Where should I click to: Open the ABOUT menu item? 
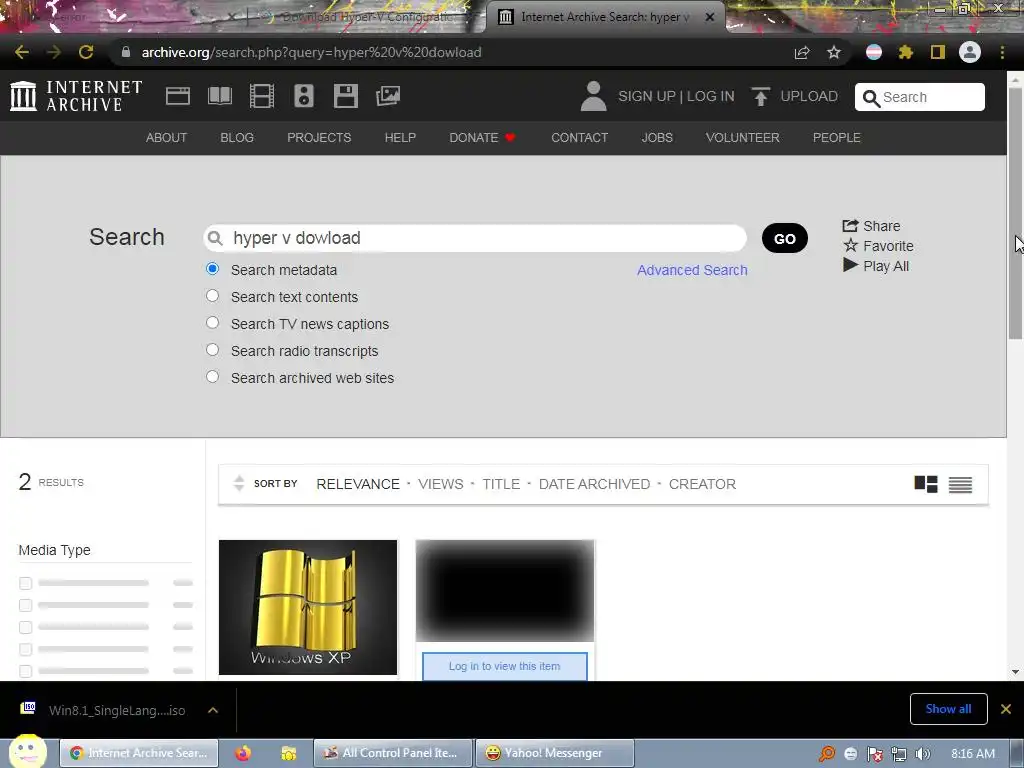[167, 138]
